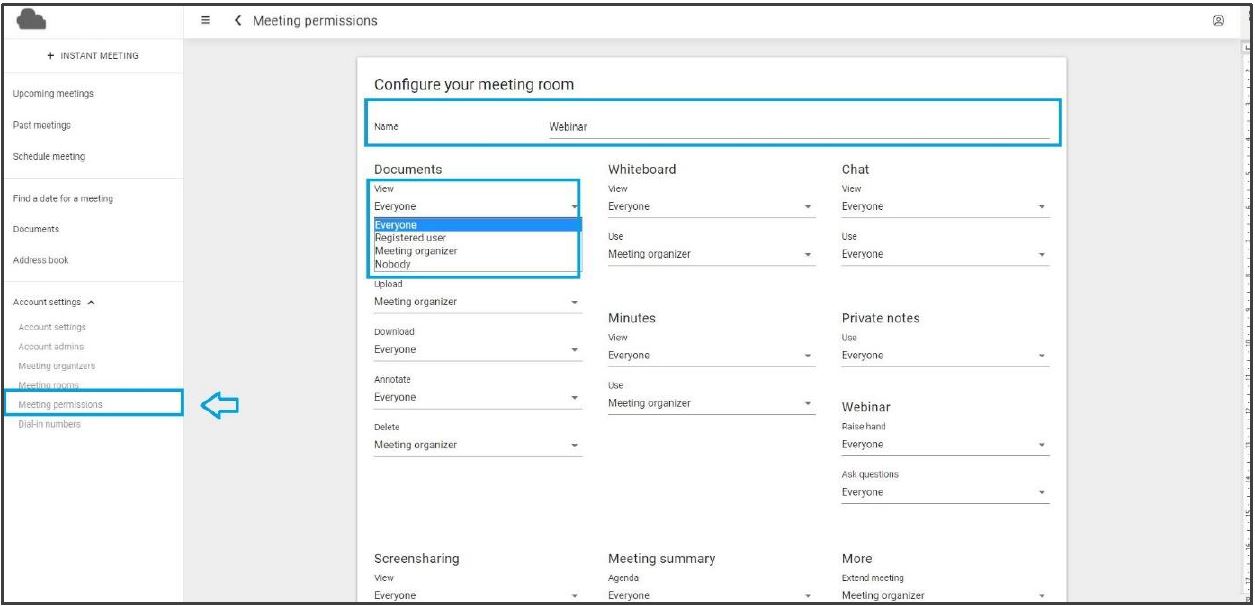Open the Whiteboard View dropdown
1255x606 pixels.
[x=711, y=207]
